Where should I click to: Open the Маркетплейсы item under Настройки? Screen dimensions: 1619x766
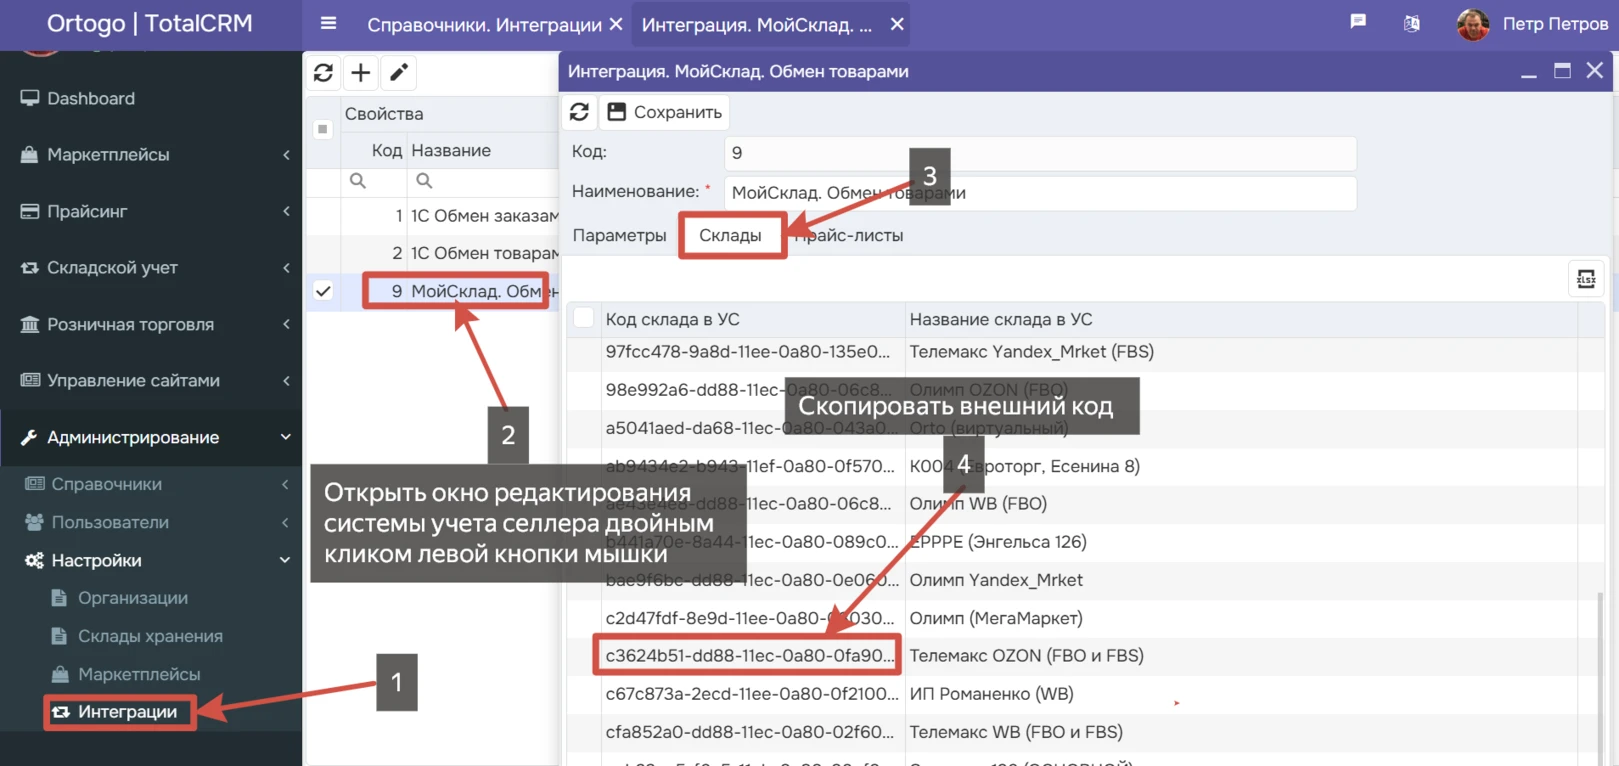[x=139, y=674]
